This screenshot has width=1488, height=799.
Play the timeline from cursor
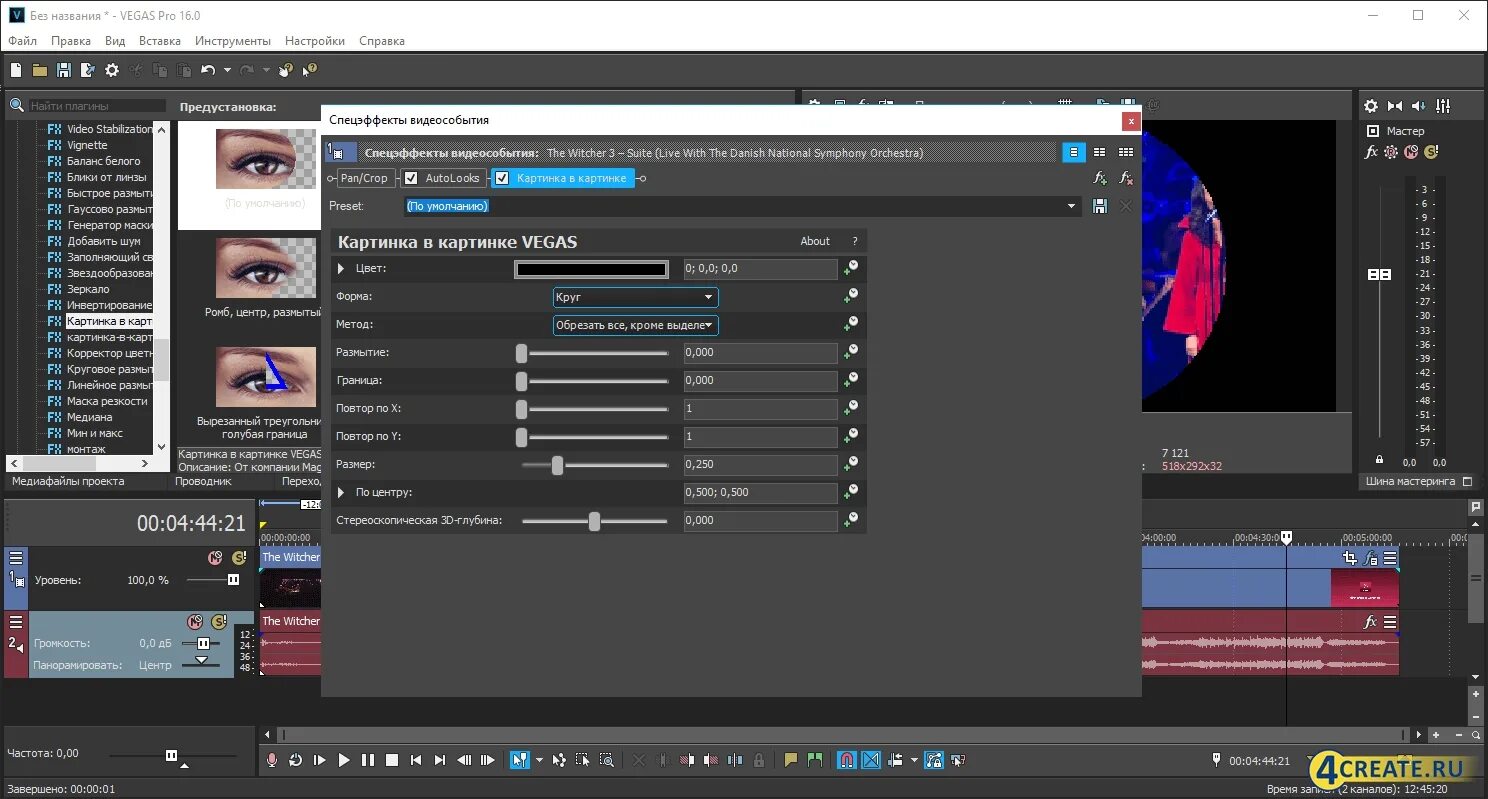point(343,760)
